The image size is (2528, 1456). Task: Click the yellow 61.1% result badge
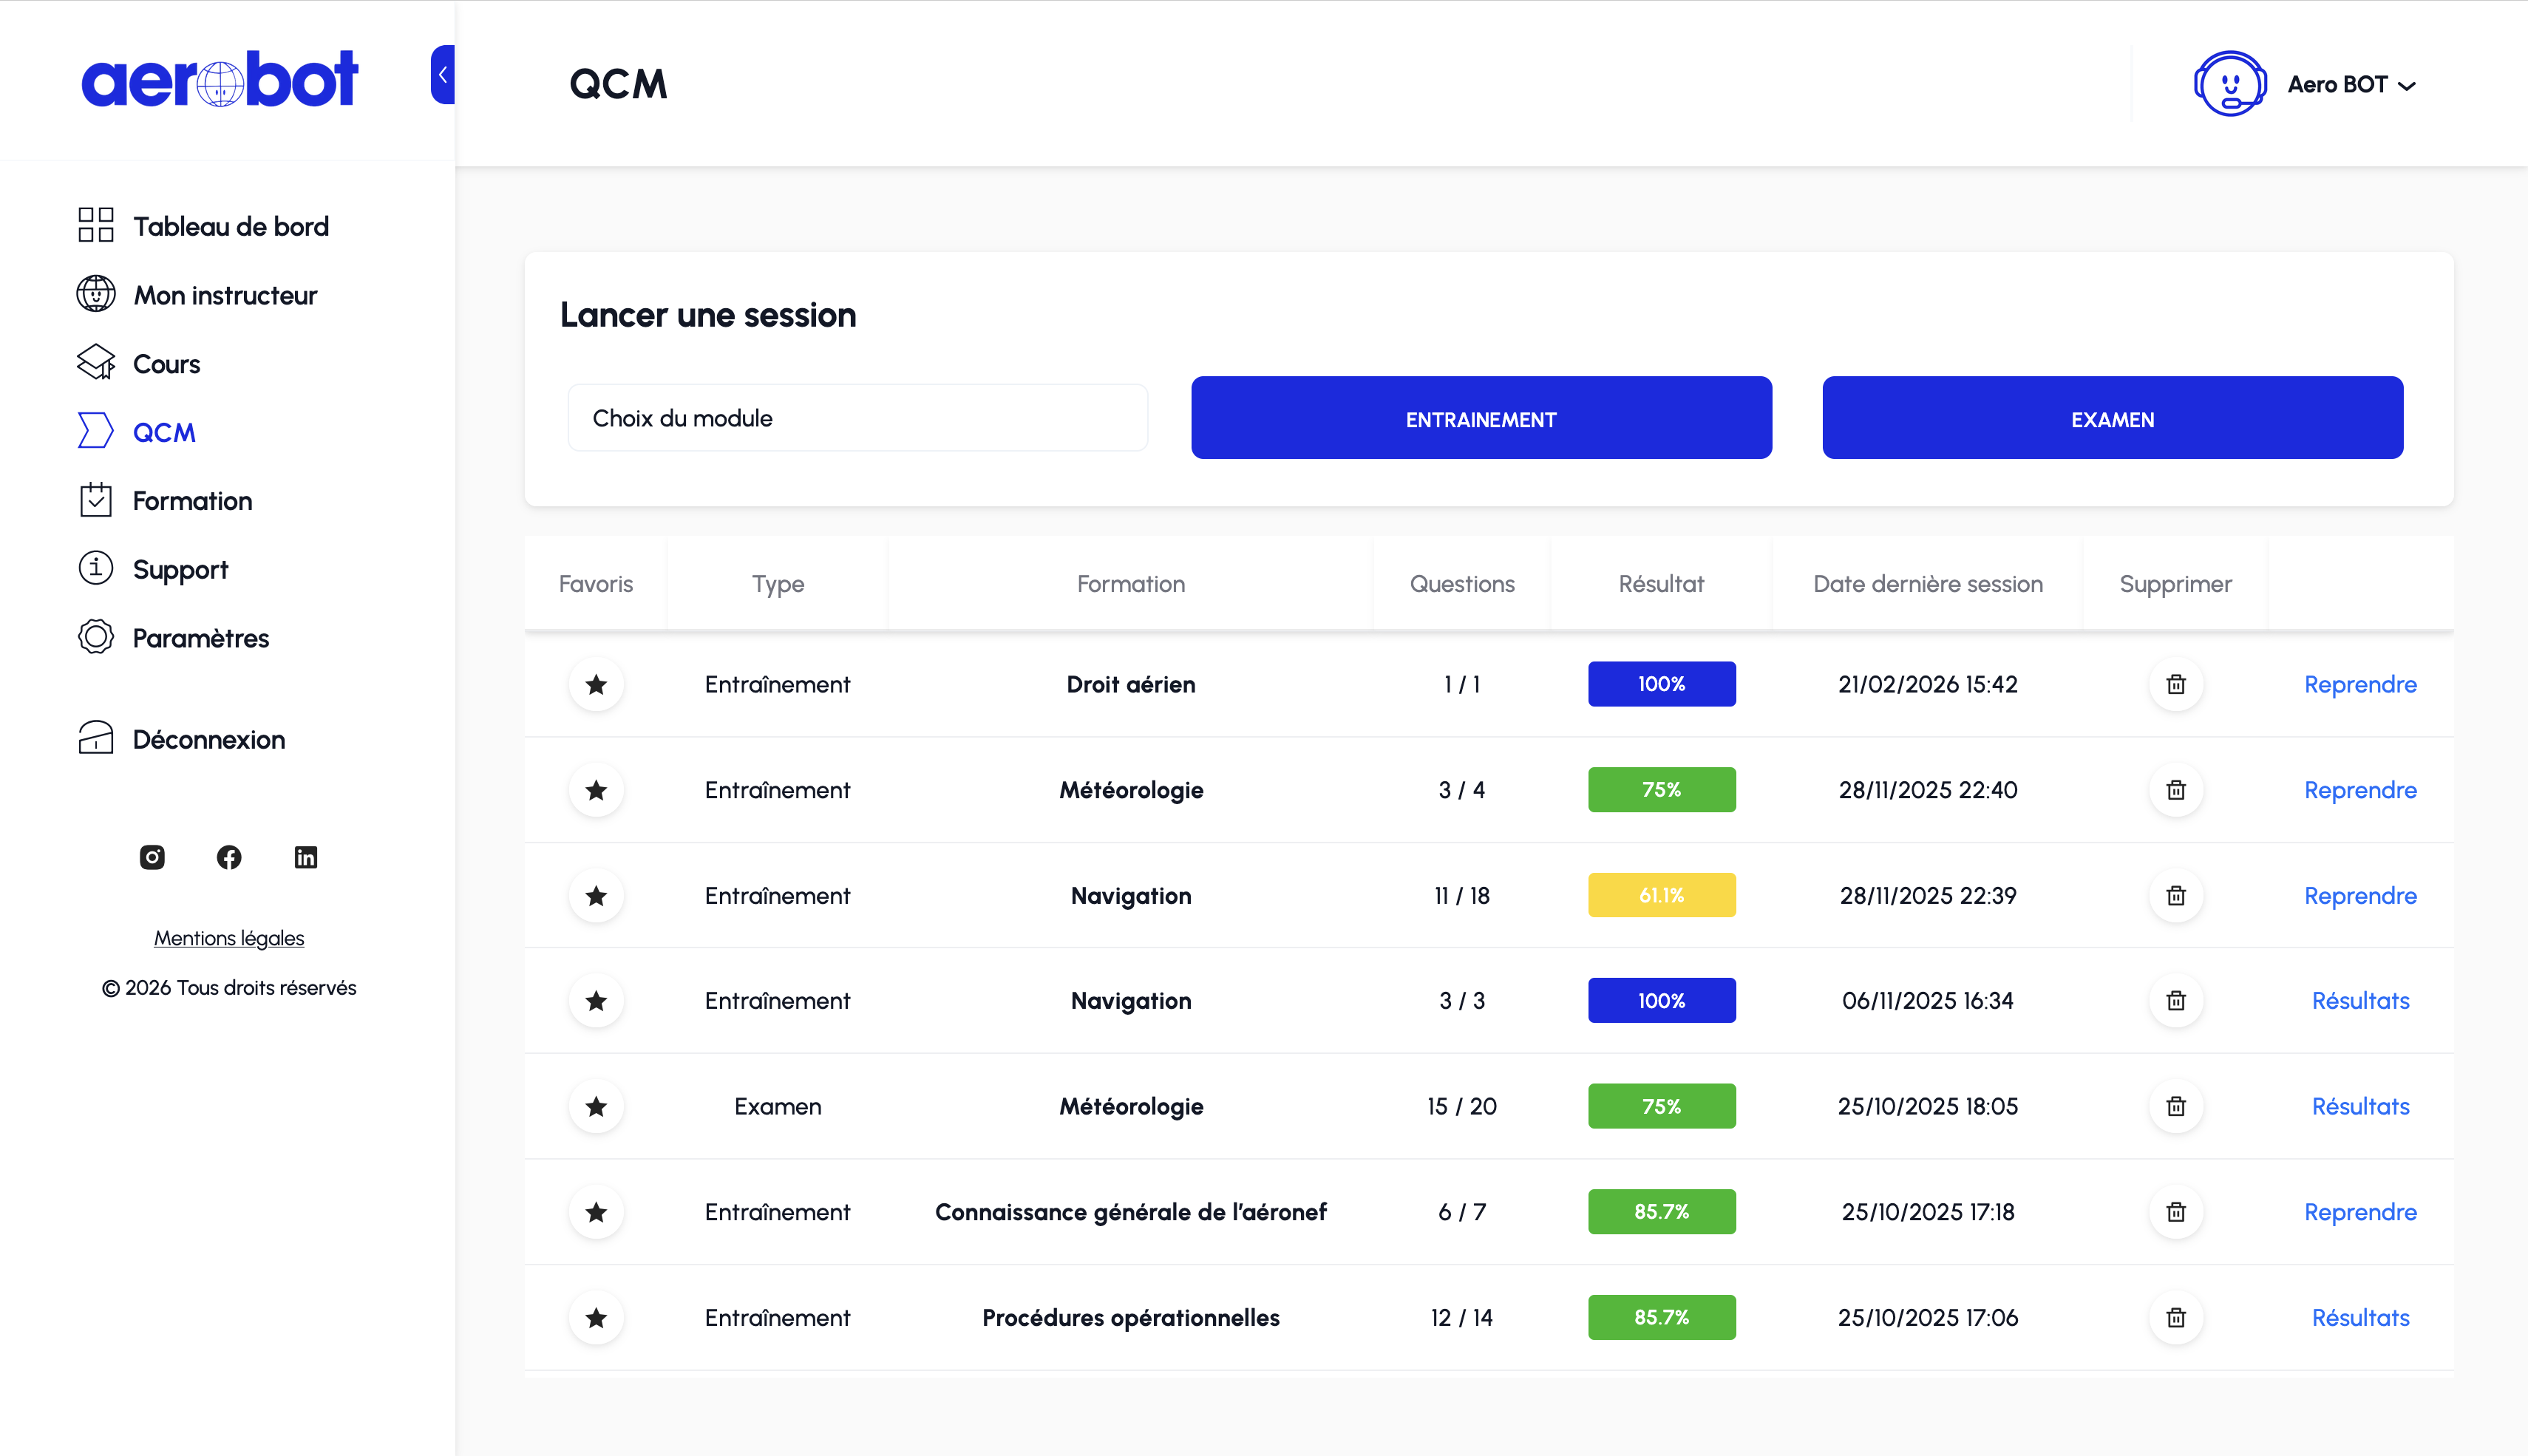[x=1661, y=896]
